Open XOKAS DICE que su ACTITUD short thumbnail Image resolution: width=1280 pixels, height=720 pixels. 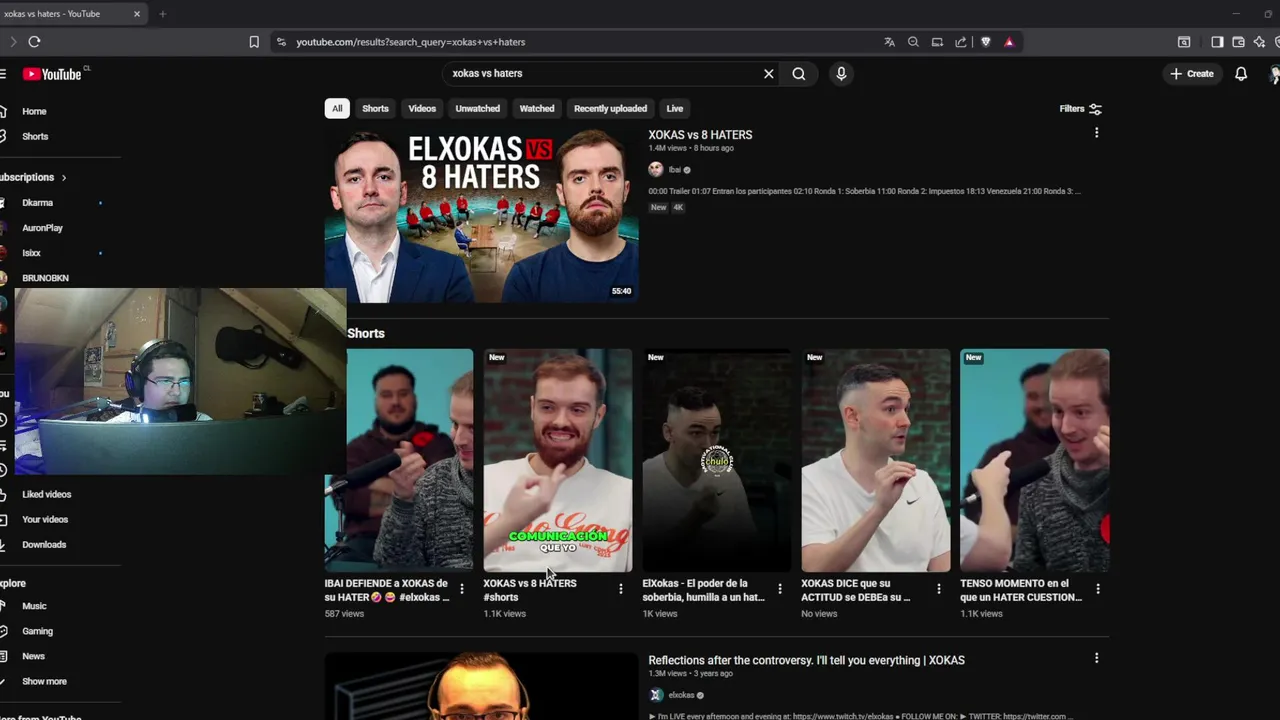(x=876, y=460)
